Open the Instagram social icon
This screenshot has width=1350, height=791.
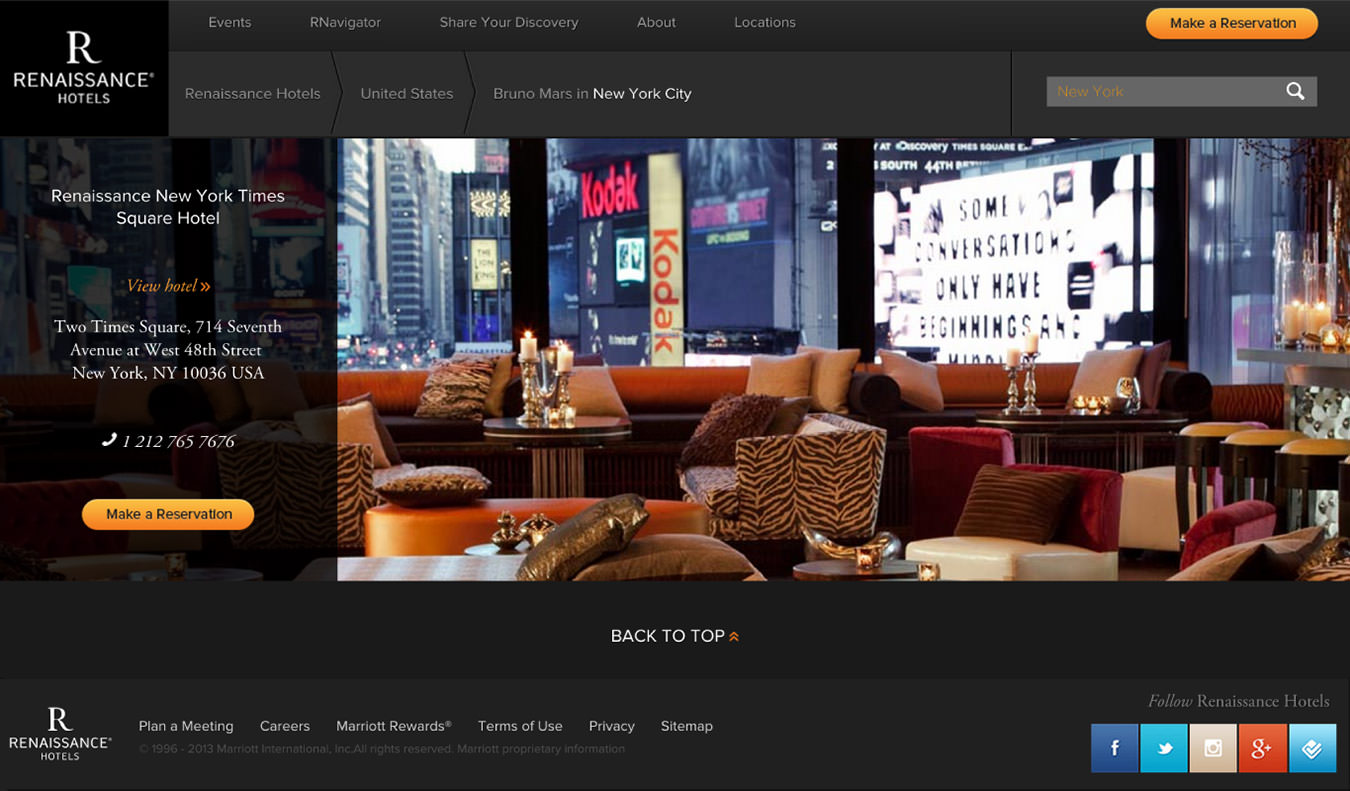[x=1213, y=747]
